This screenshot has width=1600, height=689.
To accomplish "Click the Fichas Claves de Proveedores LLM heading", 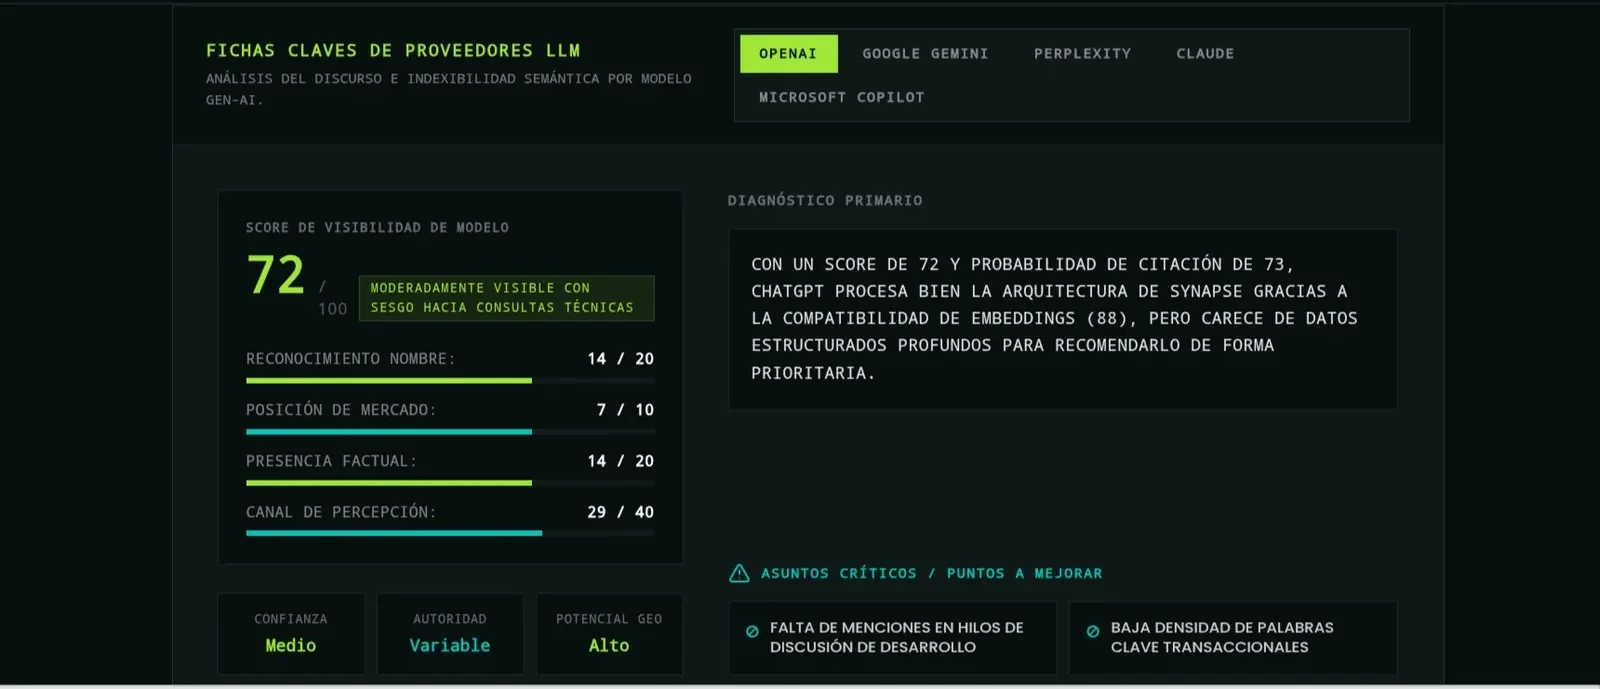I will [393, 50].
